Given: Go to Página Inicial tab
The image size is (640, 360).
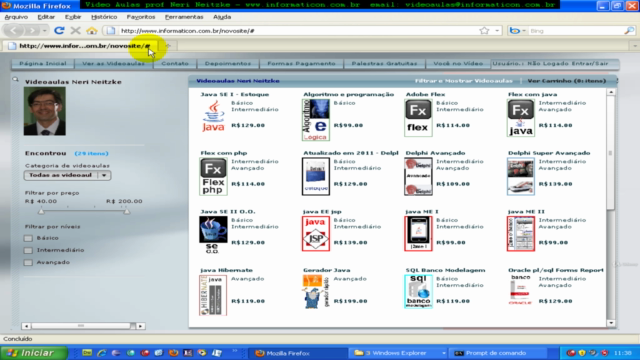Looking at the screenshot, I should (42, 64).
